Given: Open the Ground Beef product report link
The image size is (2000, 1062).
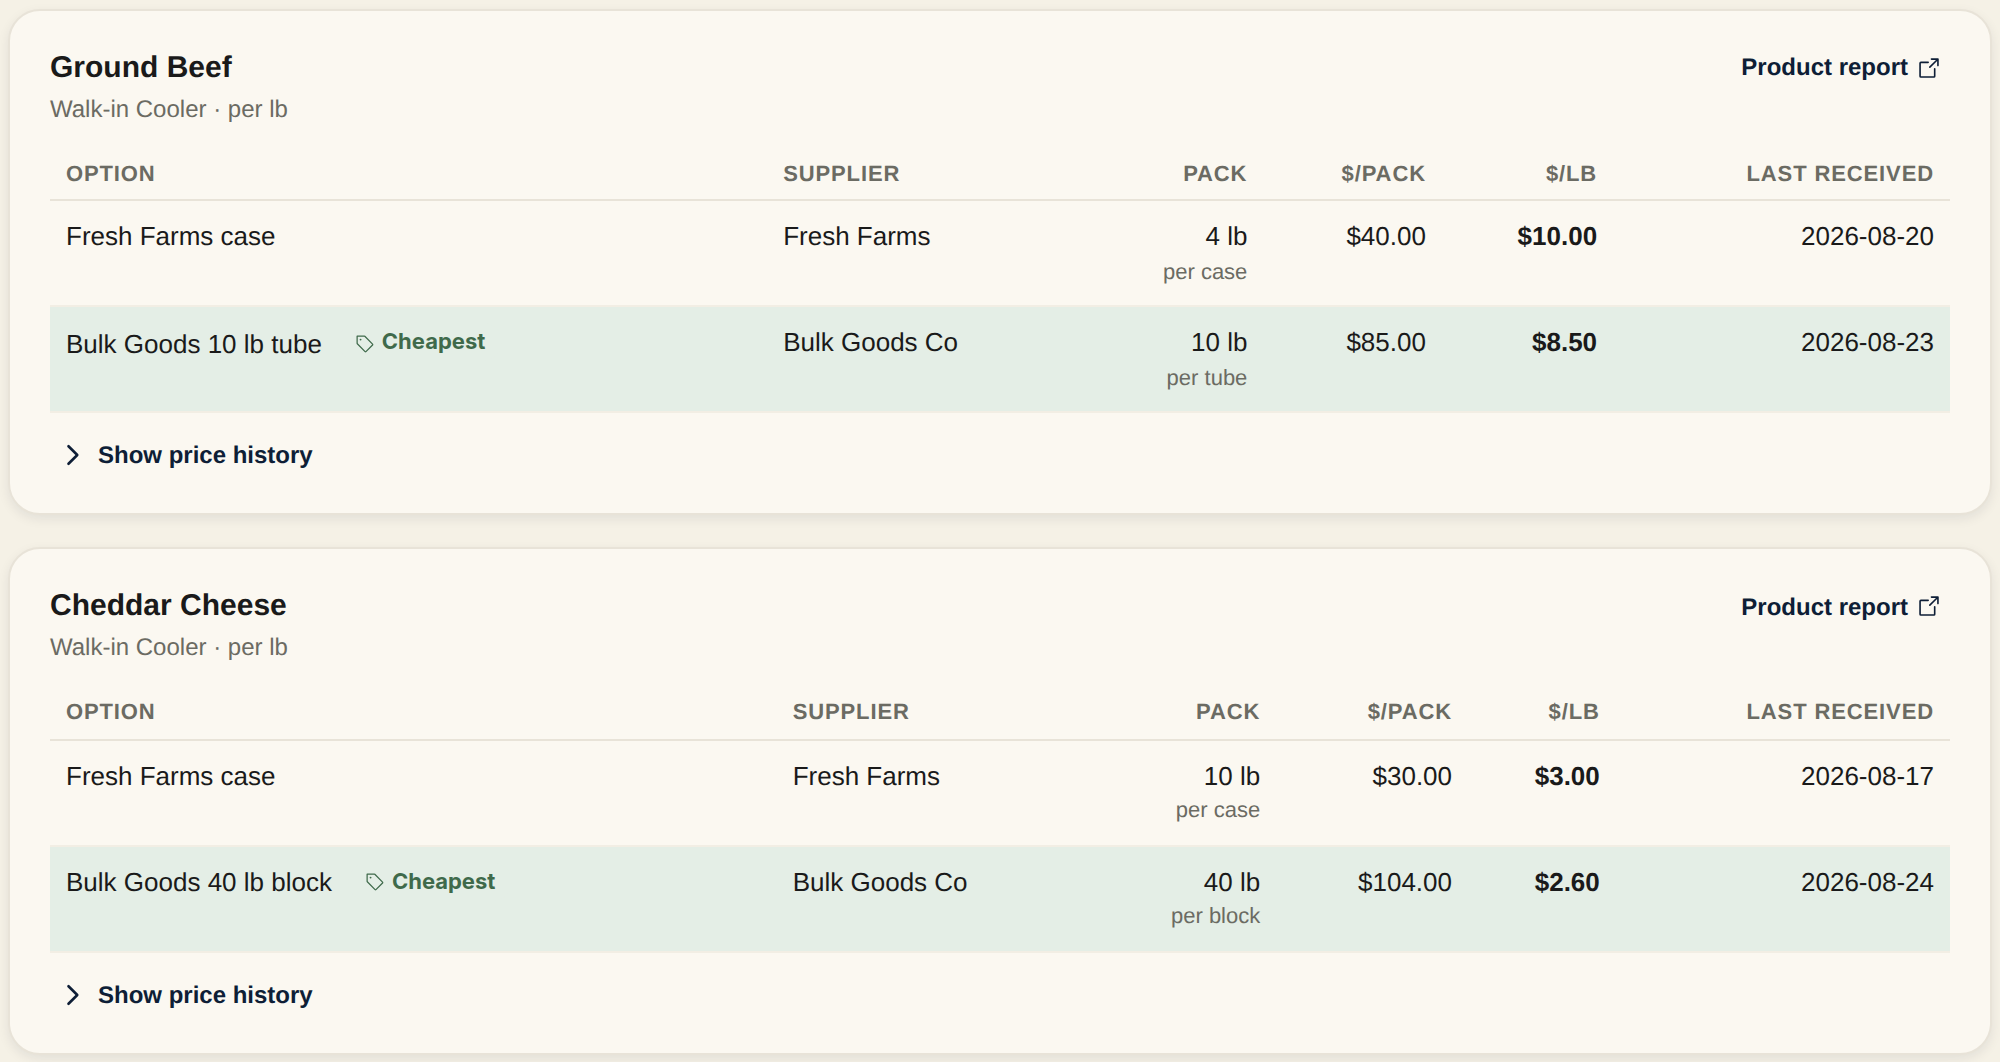Looking at the screenshot, I should tap(1840, 67).
